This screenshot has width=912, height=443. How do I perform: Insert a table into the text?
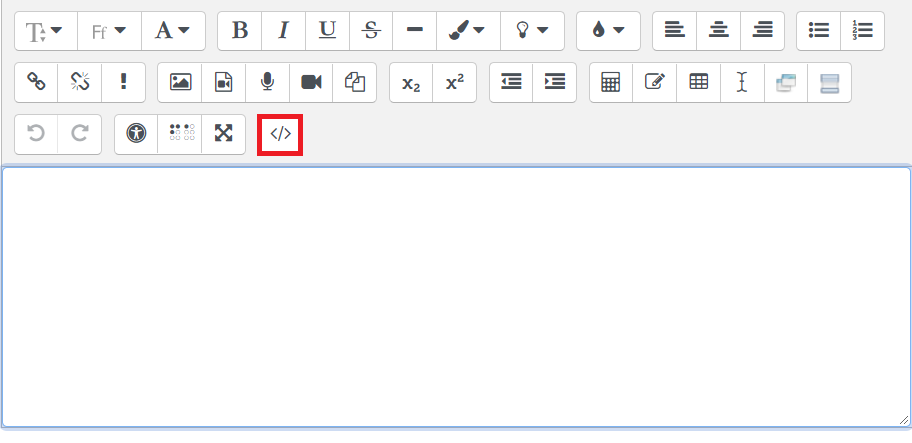[699, 83]
